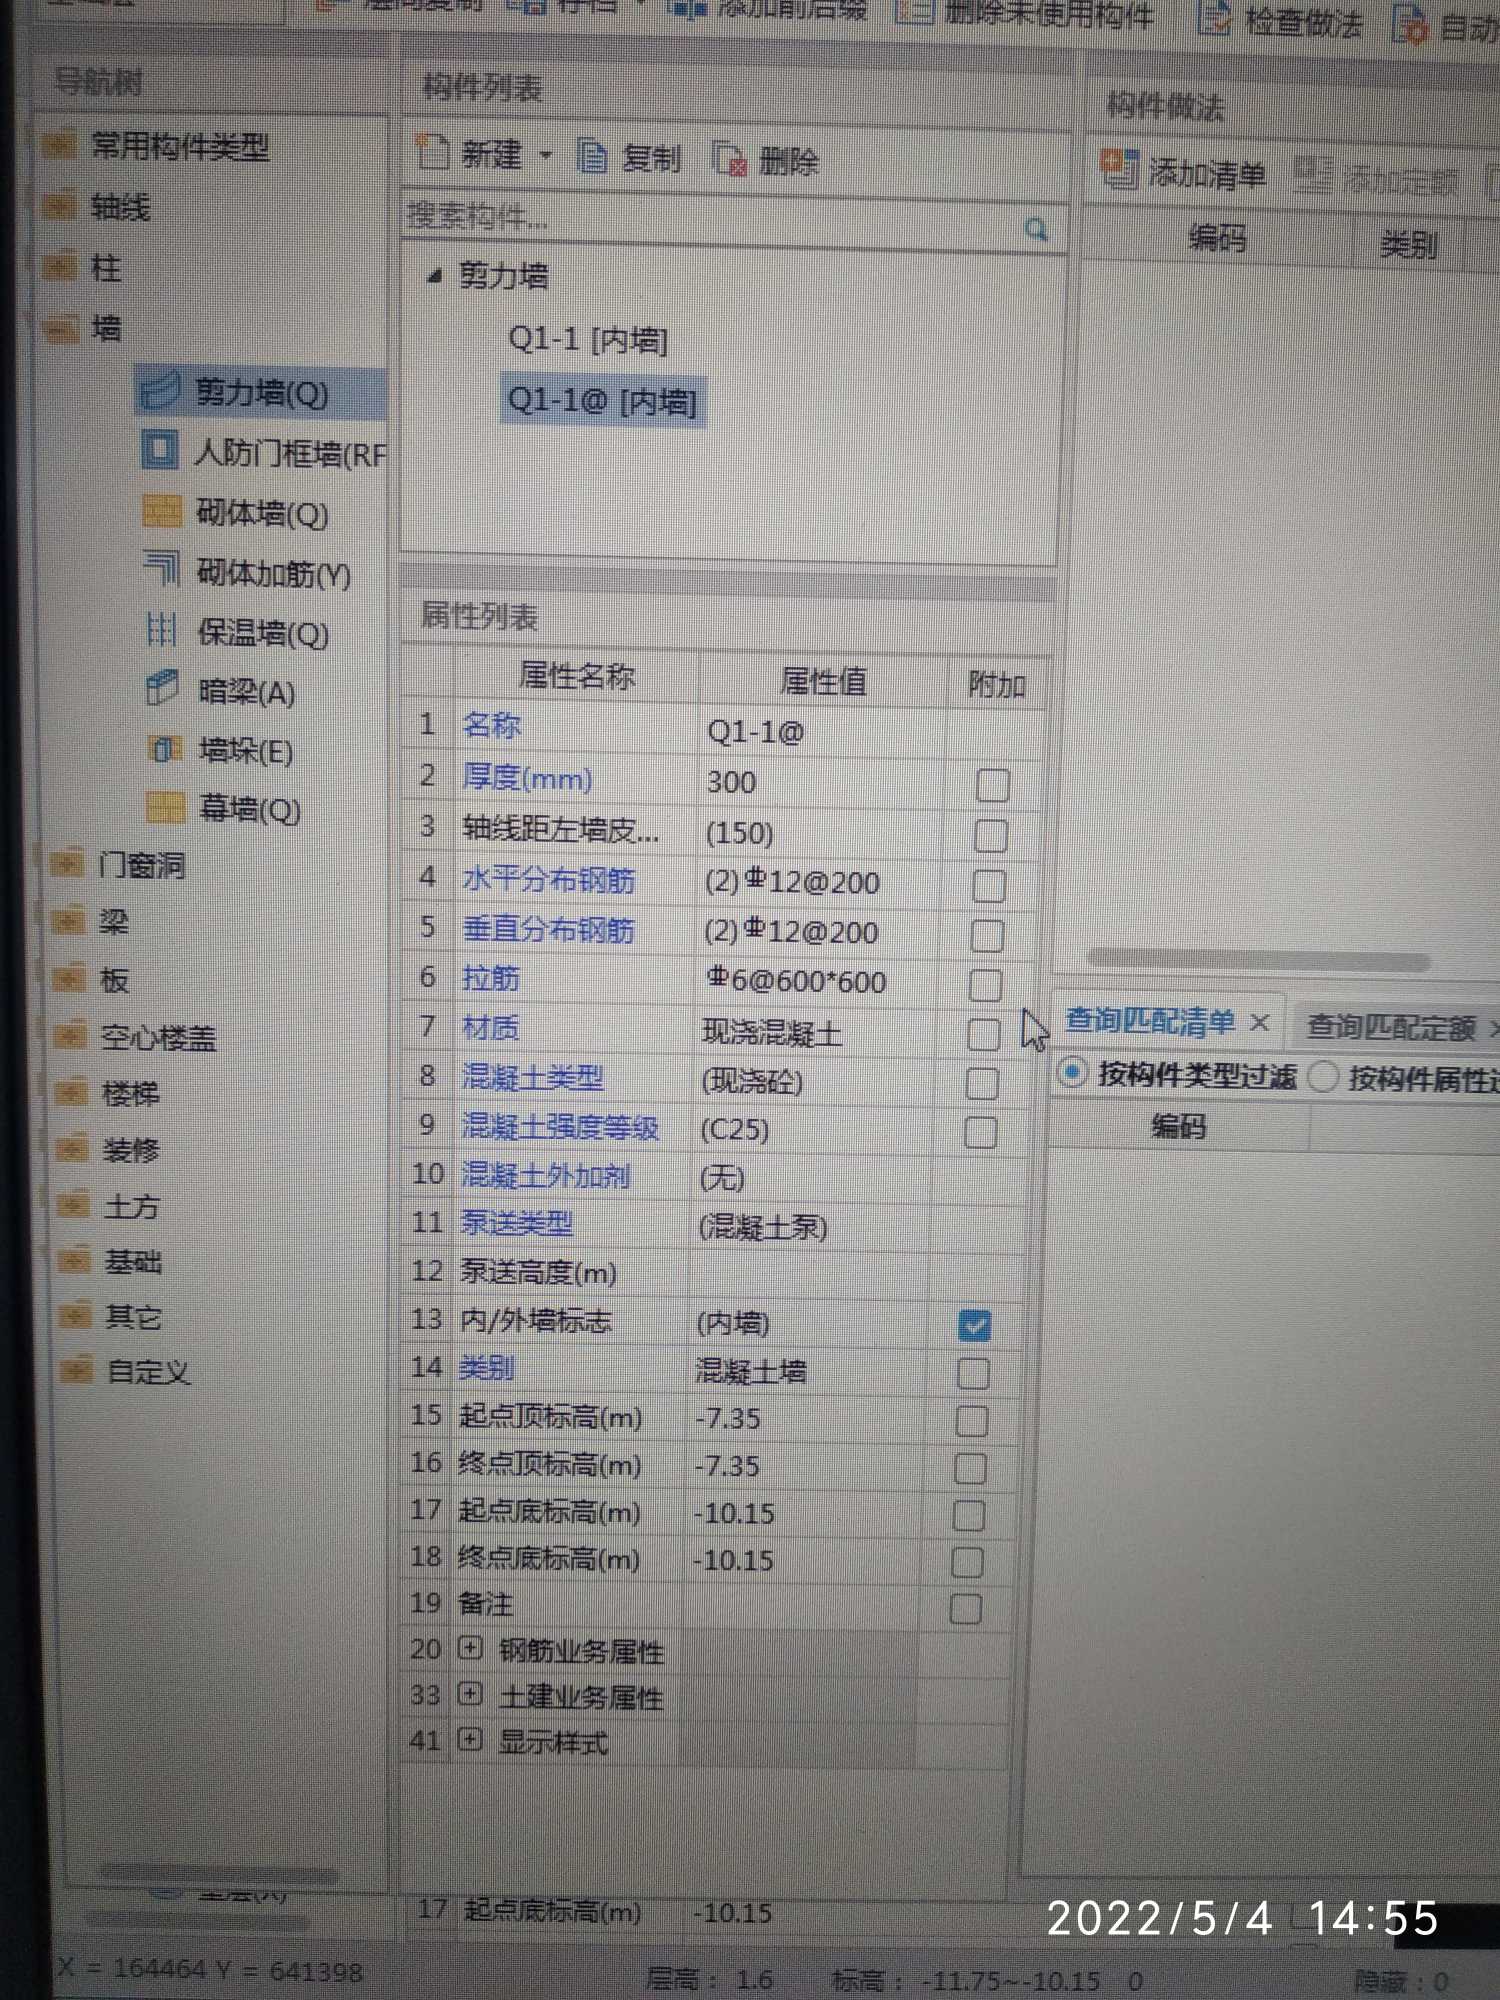
Task: Tick the 厚度(mm) 附加 checkbox
Action: (x=992, y=785)
